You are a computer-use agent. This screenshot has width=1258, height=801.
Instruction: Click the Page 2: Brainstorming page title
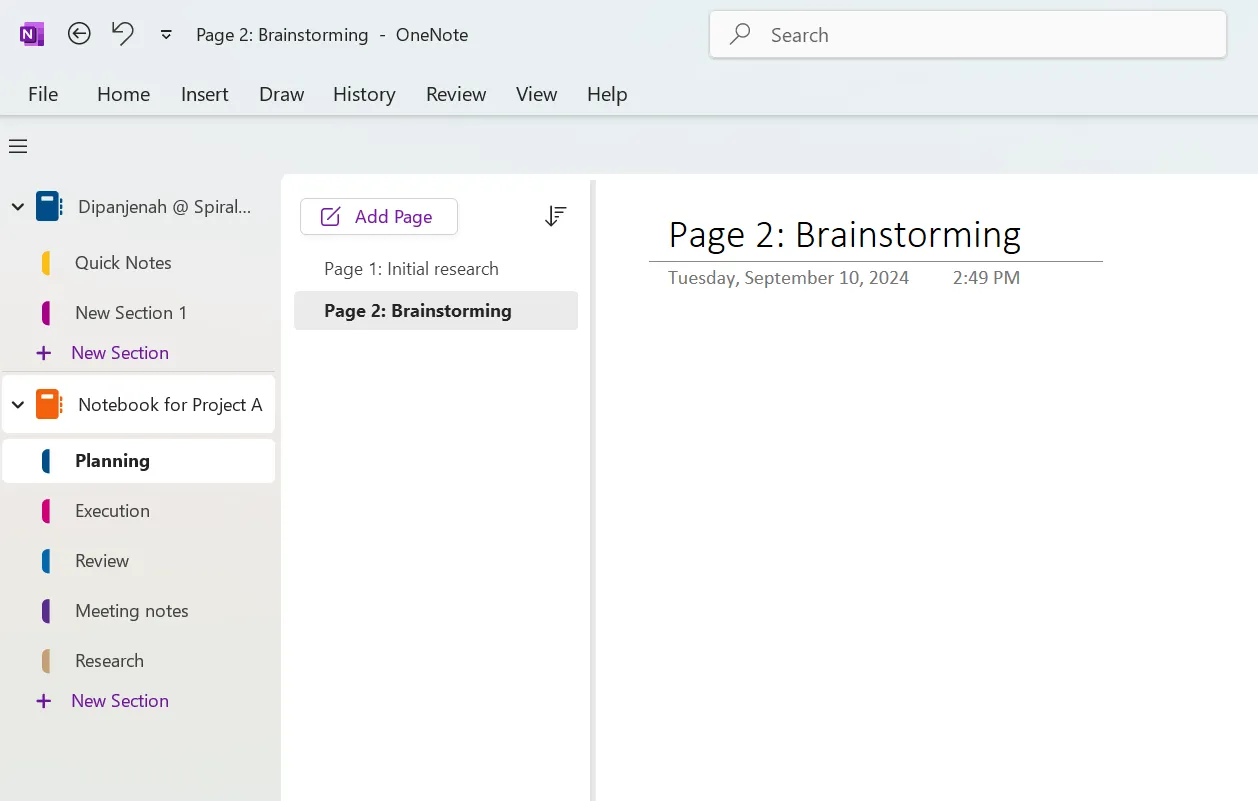845,234
